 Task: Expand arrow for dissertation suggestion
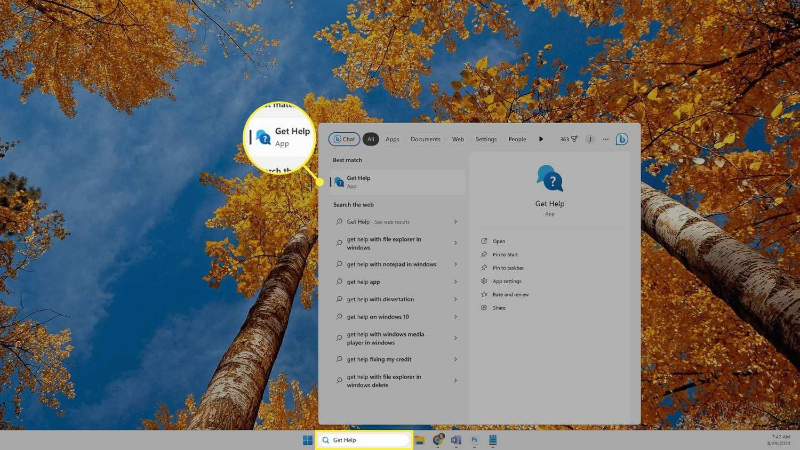[456, 299]
